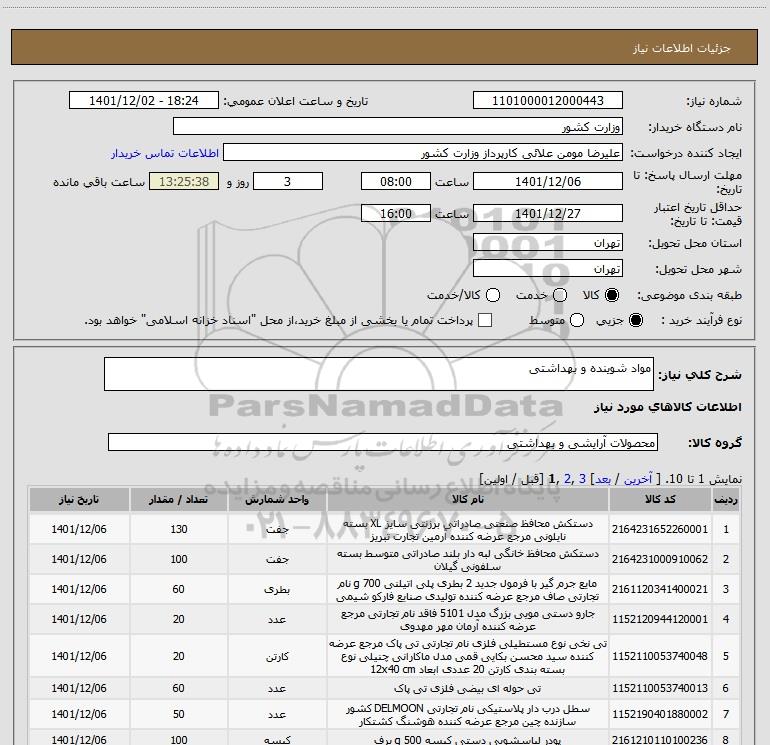770x745 pixels.
Task: Click the delivery city field تهران
Action: click(x=548, y=268)
